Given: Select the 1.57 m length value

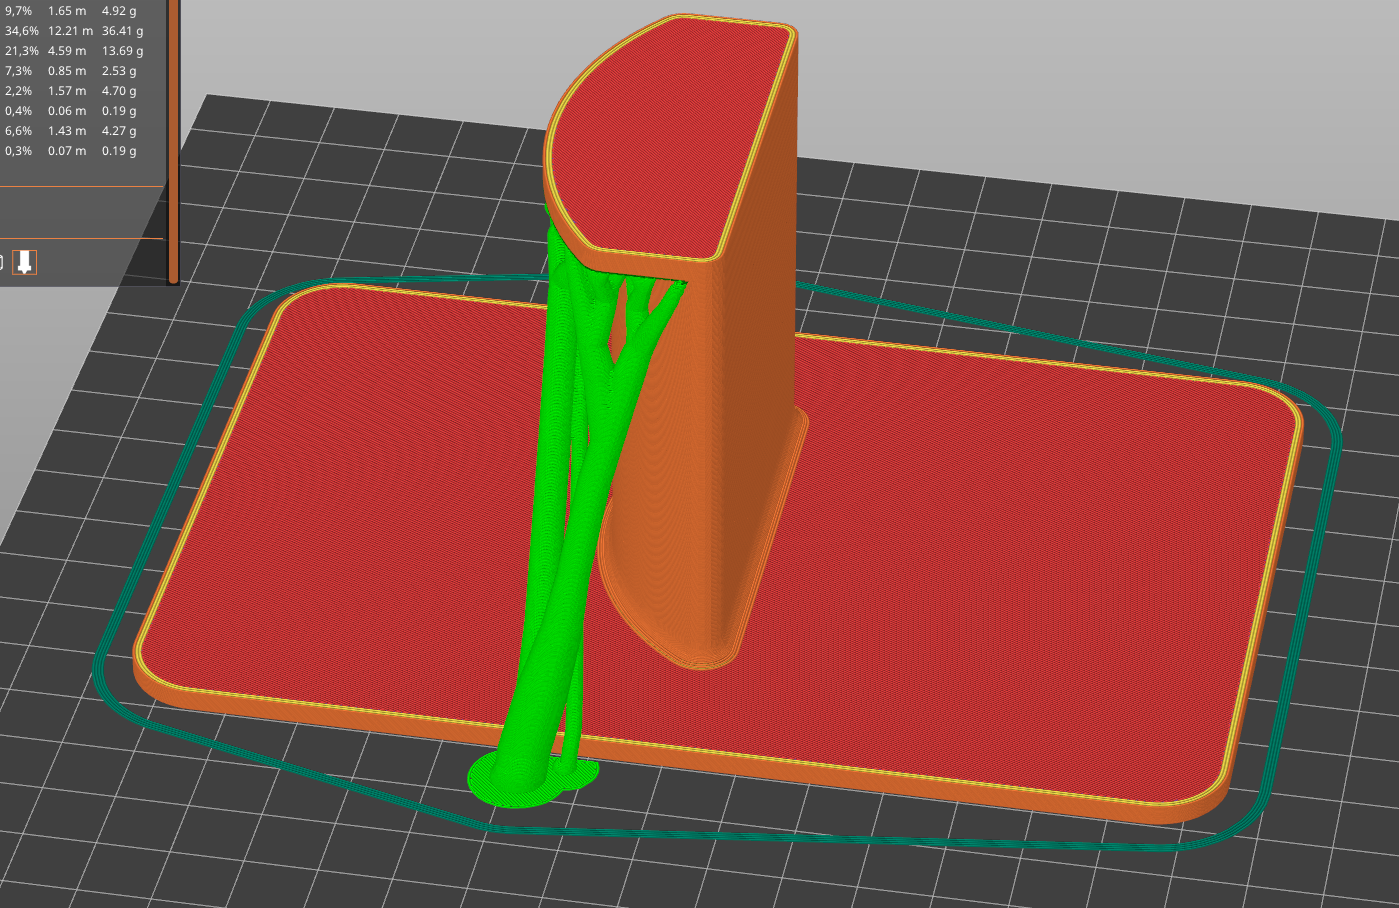Looking at the screenshot, I should point(67,91).
